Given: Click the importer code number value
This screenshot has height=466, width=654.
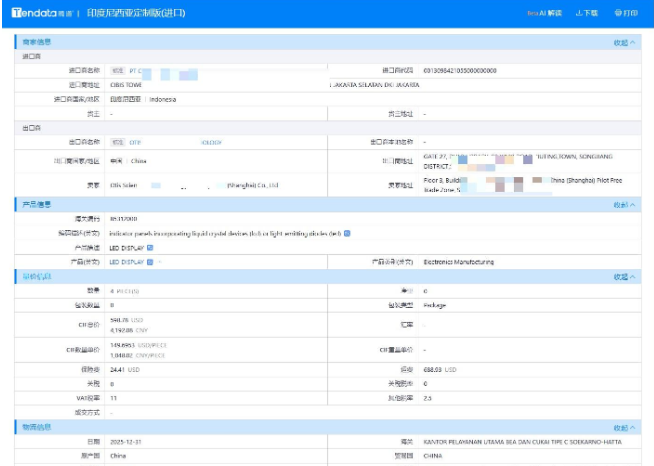Looking at the screenshot, I should pyautogui.click(x=459, y=71).
